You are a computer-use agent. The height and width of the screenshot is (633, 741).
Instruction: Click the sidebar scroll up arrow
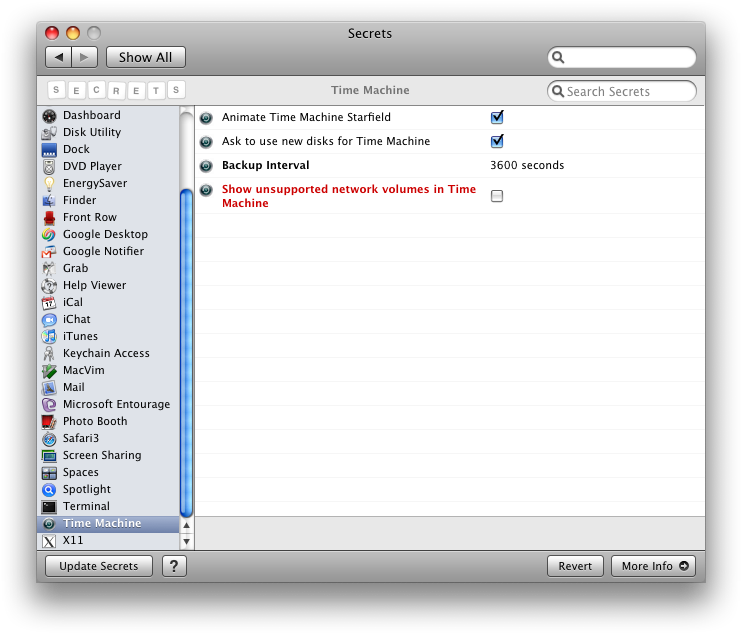[x=186, y=525]
